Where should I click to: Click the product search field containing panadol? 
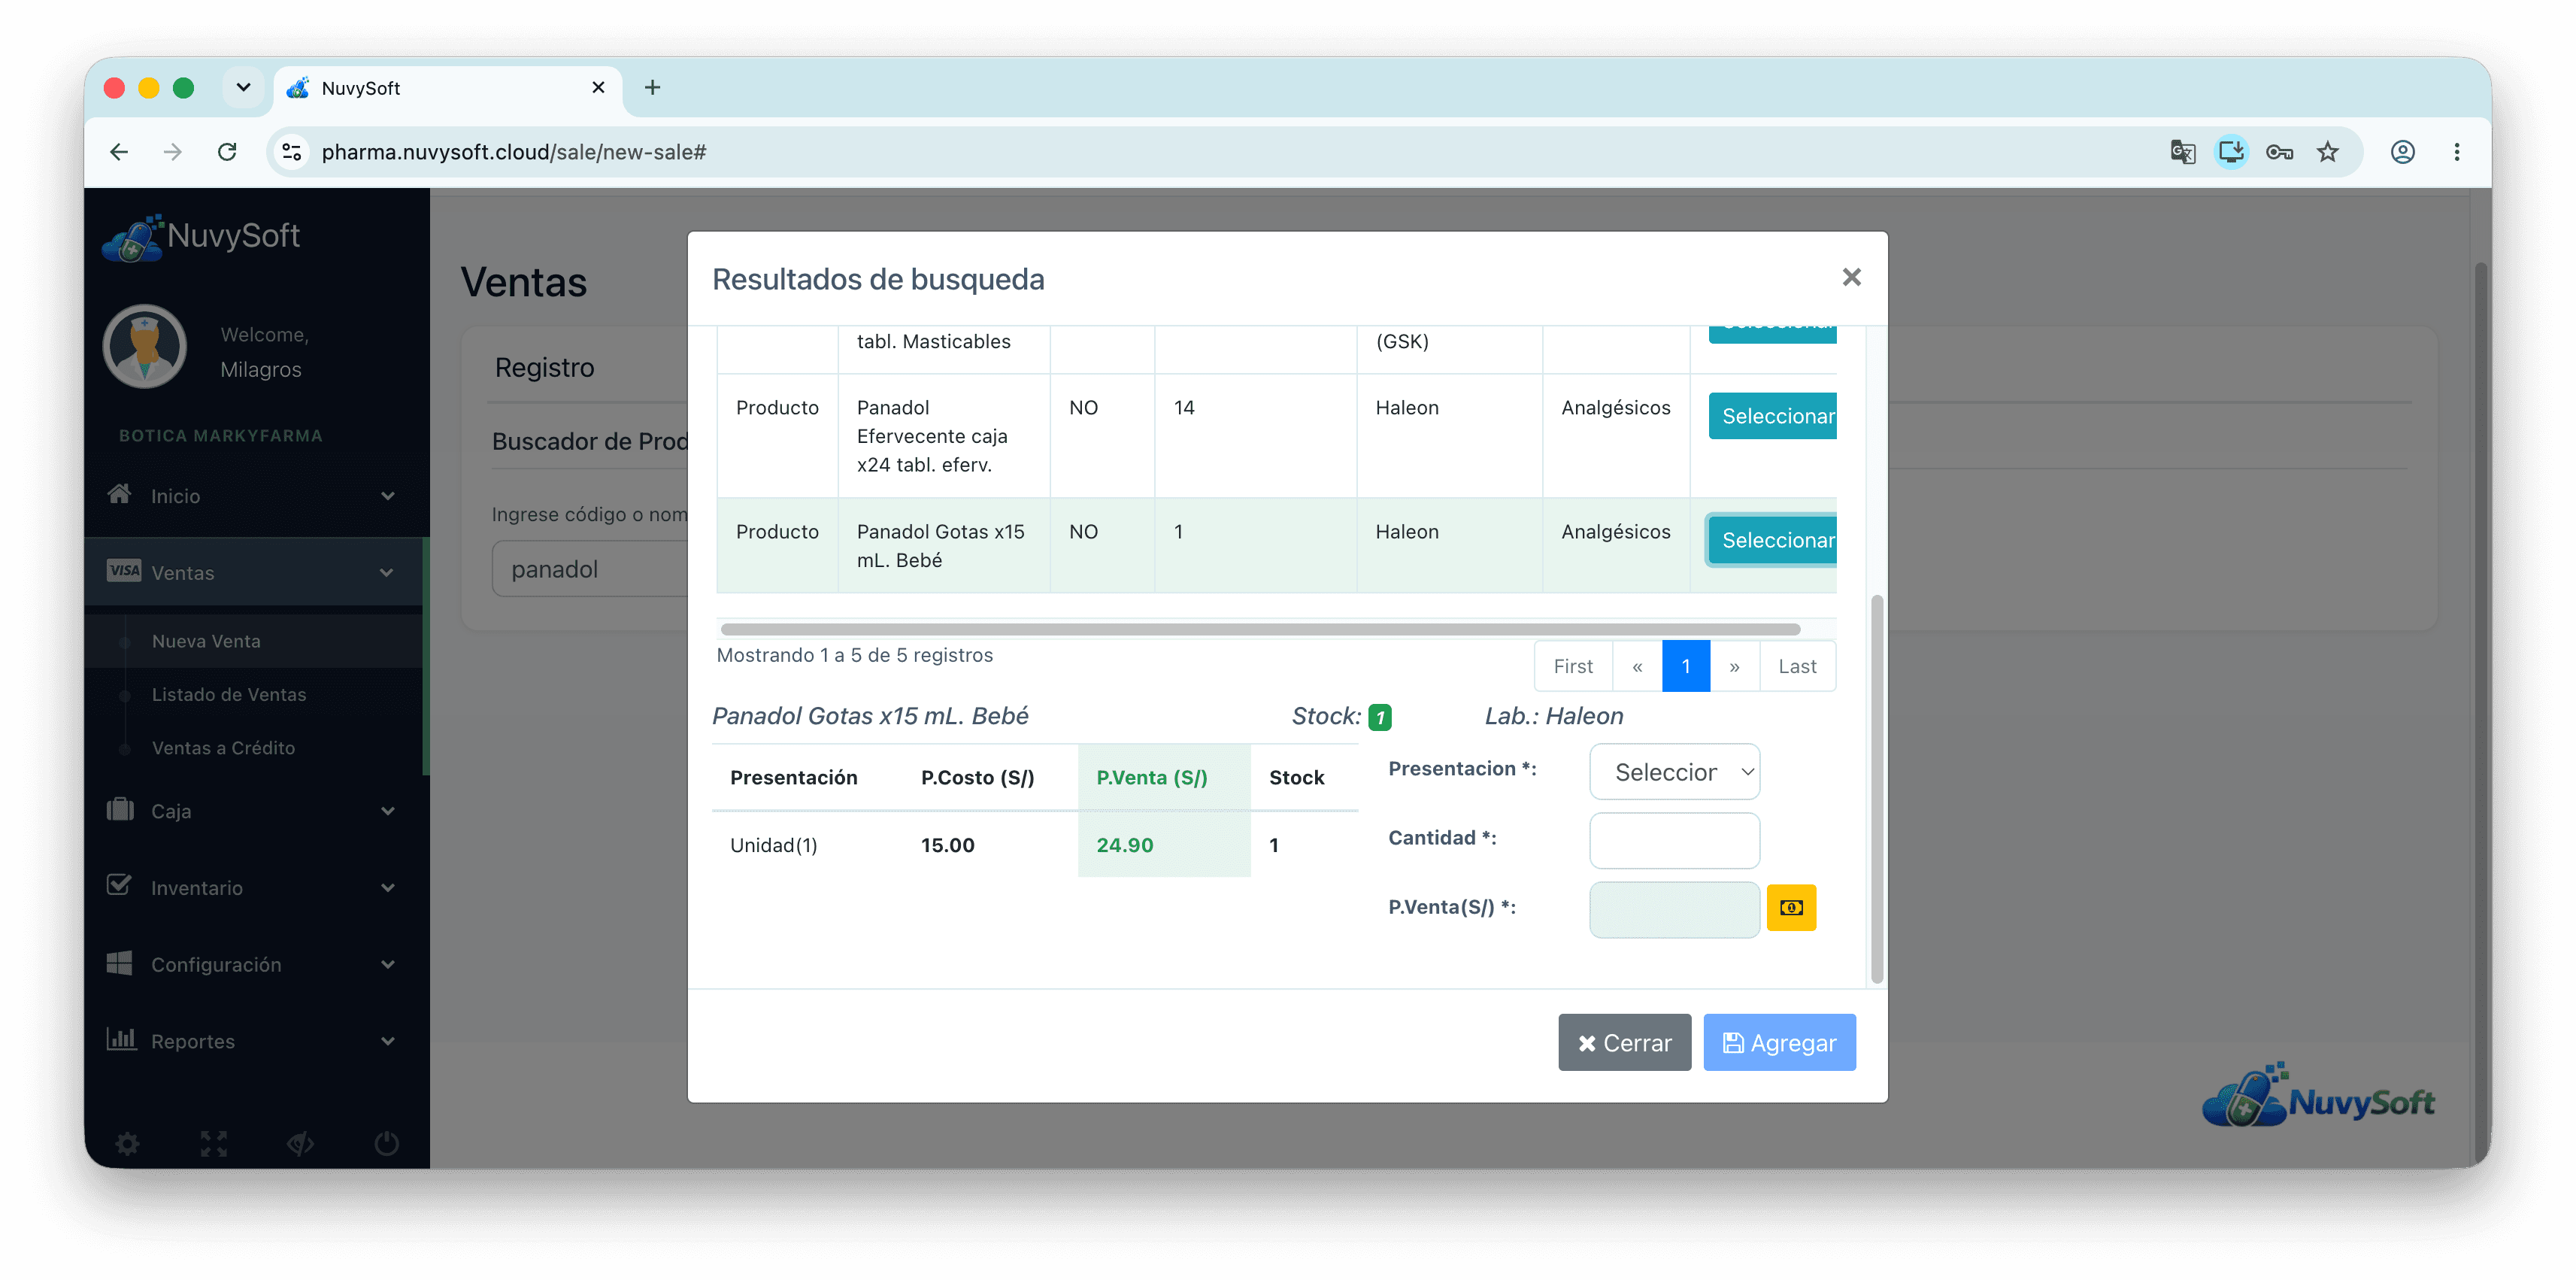[590, 569]
